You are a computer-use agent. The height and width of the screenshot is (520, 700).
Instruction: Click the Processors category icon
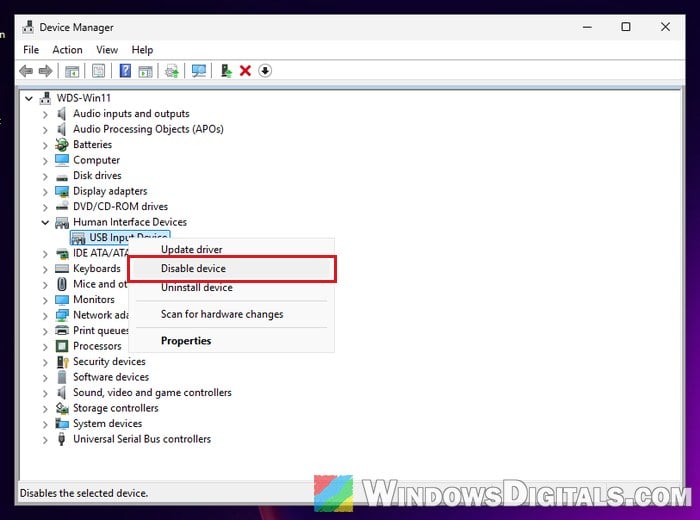[x=62, y=346]
